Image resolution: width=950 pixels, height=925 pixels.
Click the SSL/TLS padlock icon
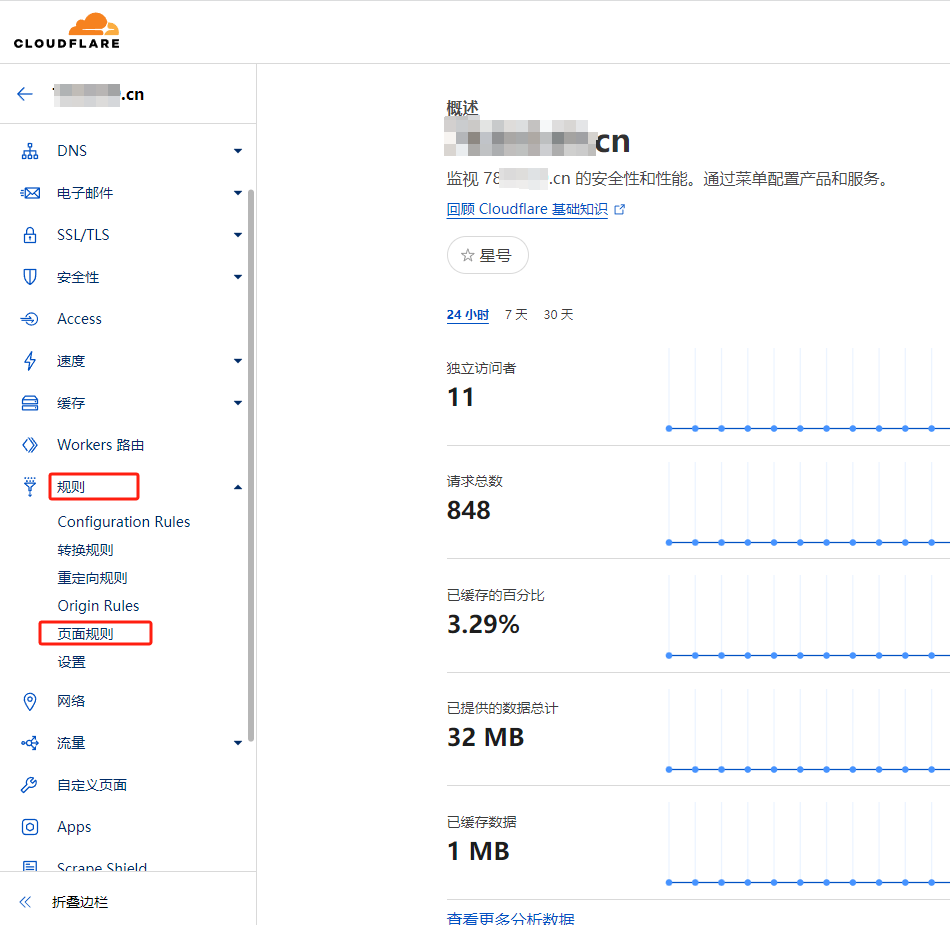click(x=30, y=235)
